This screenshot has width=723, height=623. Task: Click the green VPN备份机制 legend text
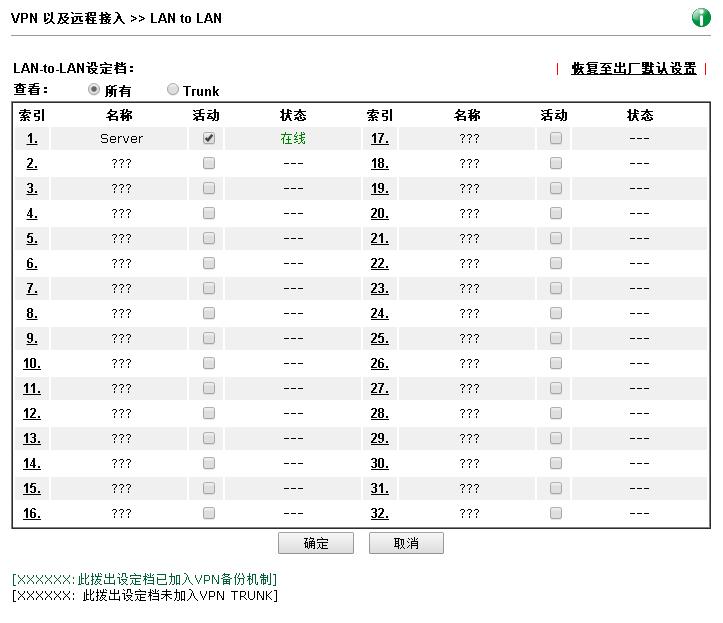145,579
